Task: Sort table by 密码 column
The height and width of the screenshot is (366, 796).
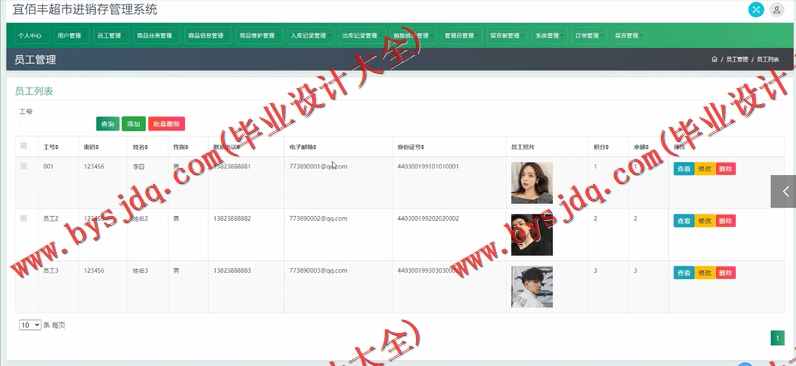Action: 91,147
